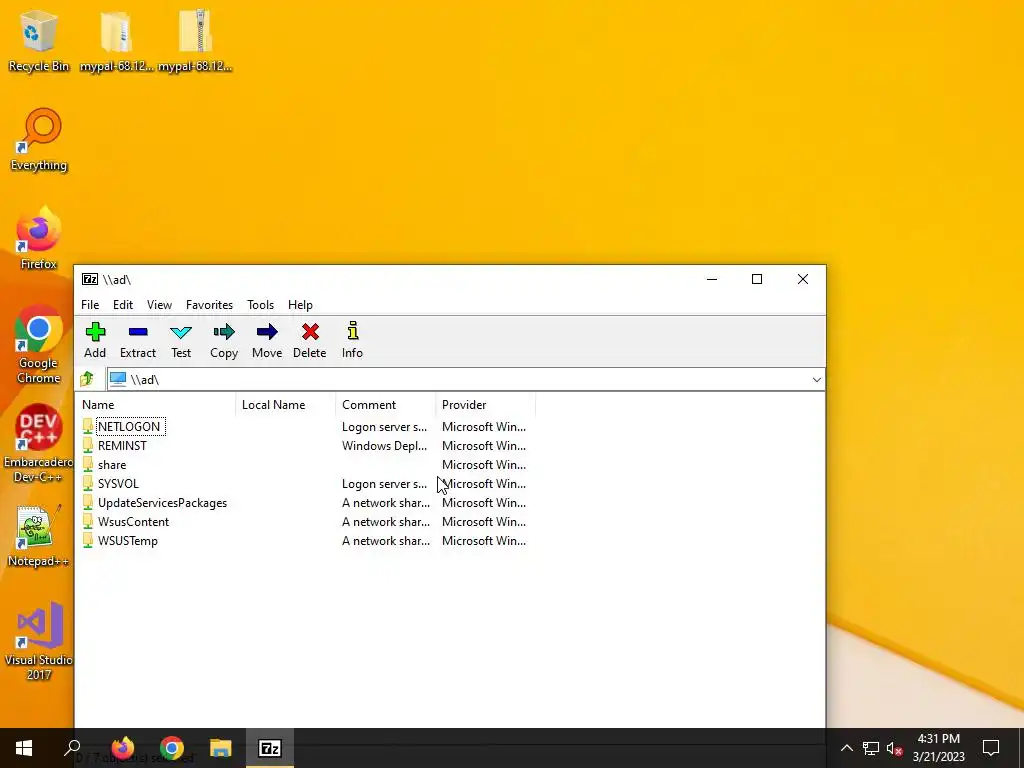Open the Favorites menu
This screenshot has height=768, width=1024.
[x=209, y=305]
